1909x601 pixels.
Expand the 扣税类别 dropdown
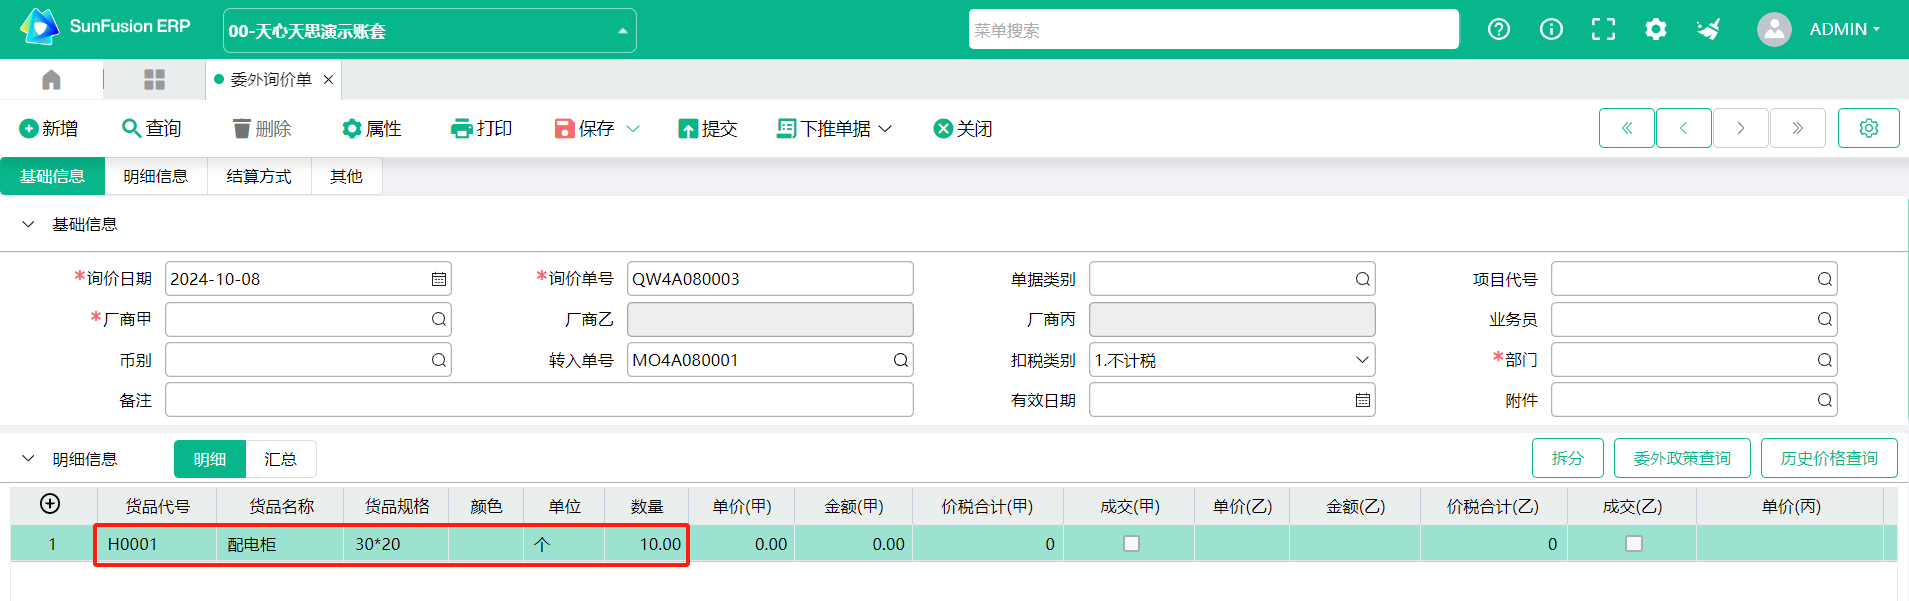coord(1362,360)
